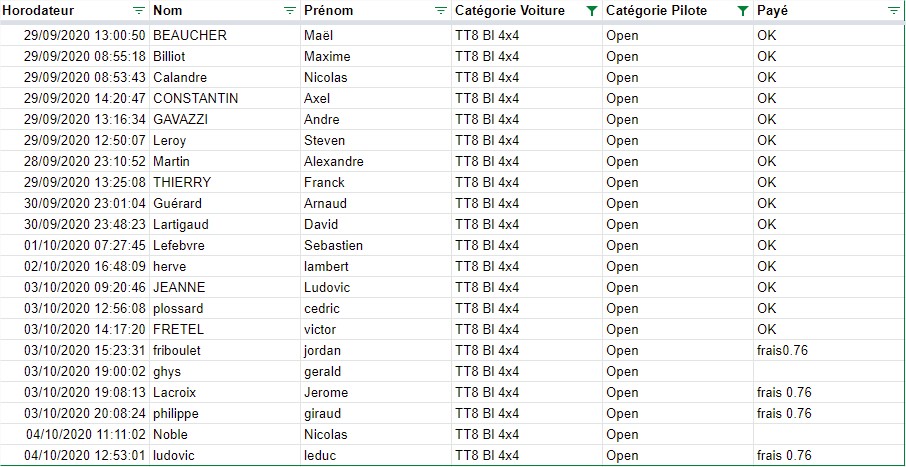Select the frais 0.76 cell for ludovic
Viewport: 906px width, 467px height.
(829, 455)
